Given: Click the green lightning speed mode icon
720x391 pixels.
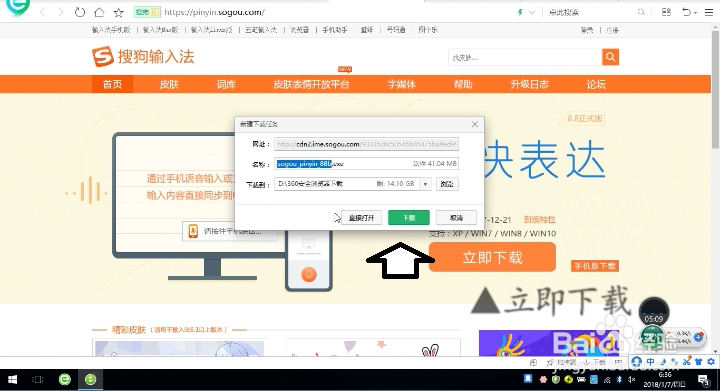Looking at the screenshot, I should (520, 12).
